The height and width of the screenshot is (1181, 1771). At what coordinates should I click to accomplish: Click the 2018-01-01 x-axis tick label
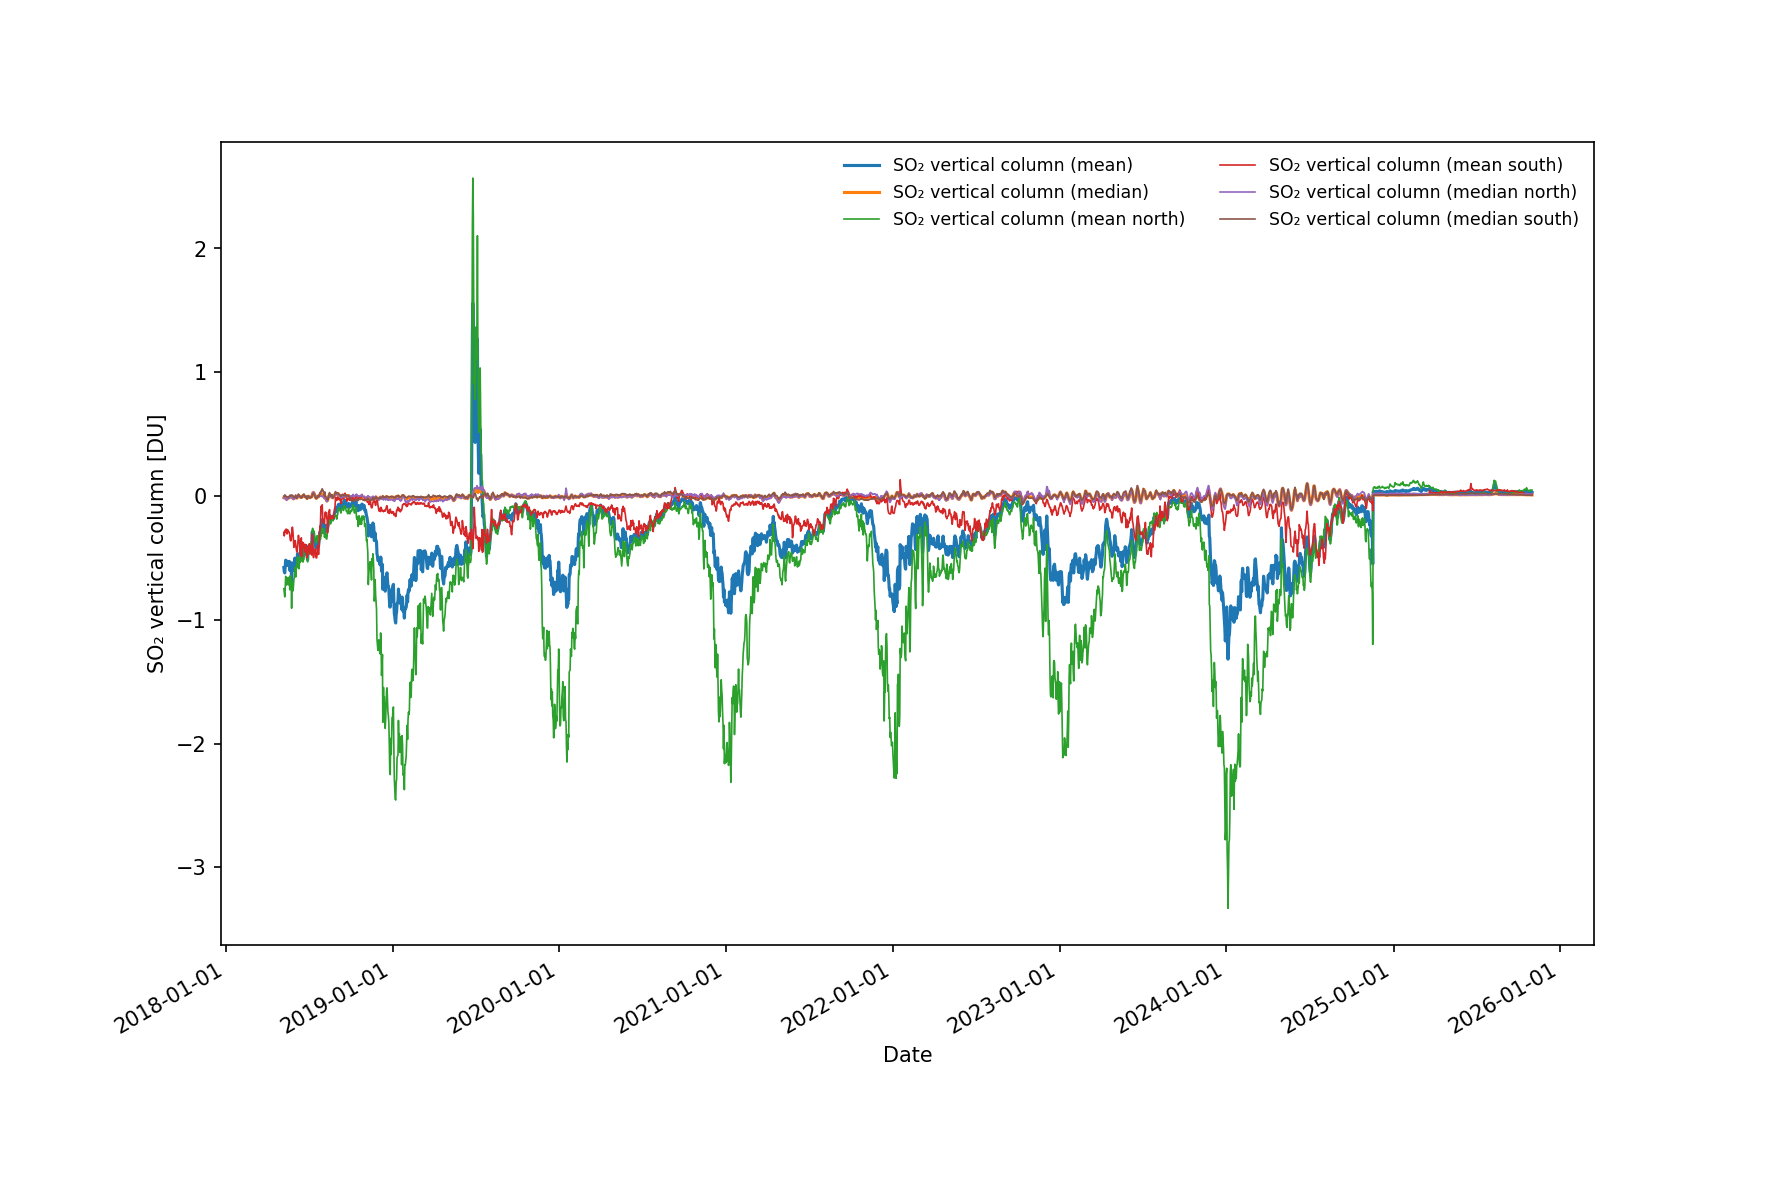coord(170,998)
